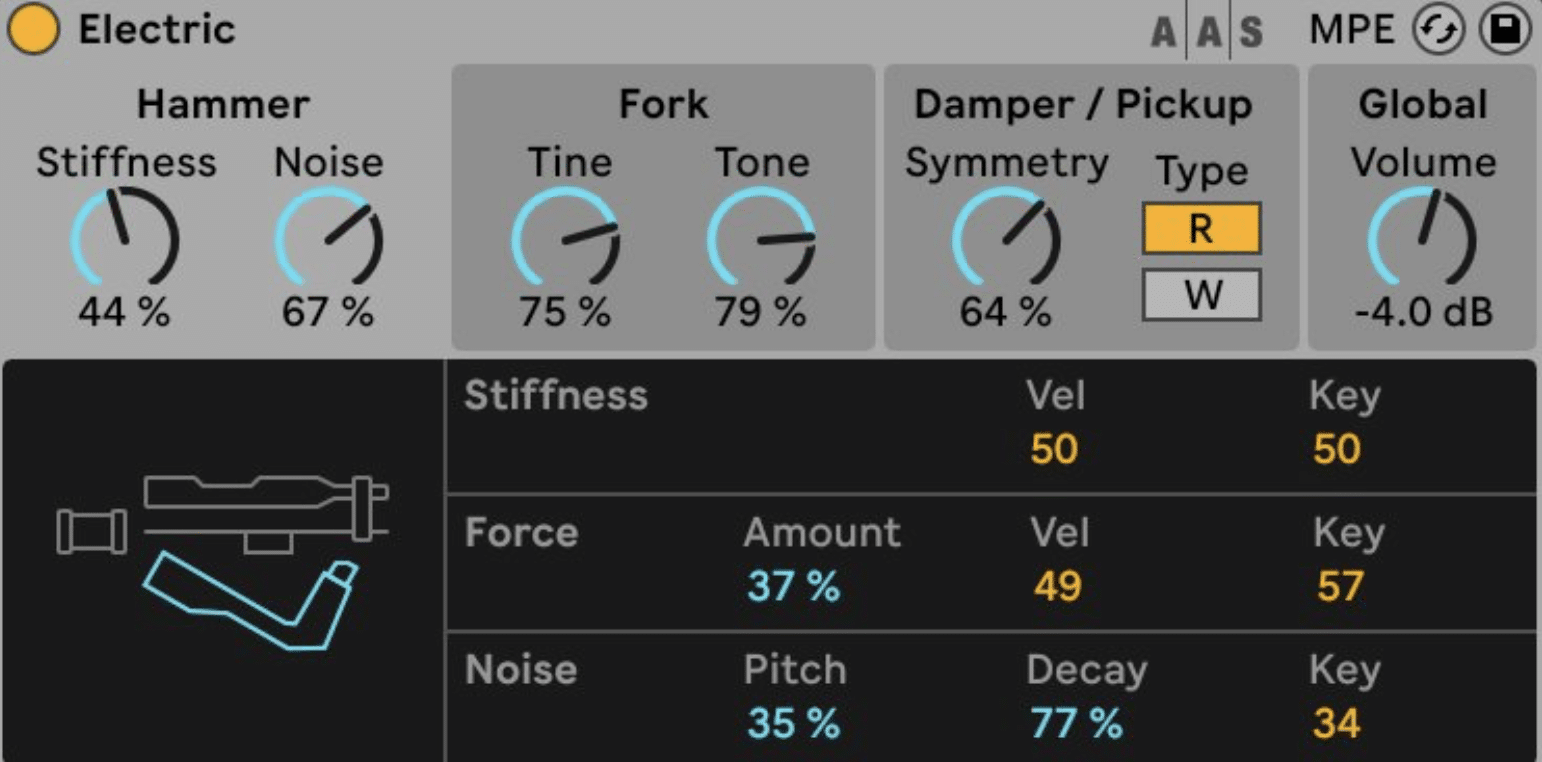Save preset with the disk icon
Viewport: 1542px width, 762px height.
pyautogui.click(x=1505, y=31)
